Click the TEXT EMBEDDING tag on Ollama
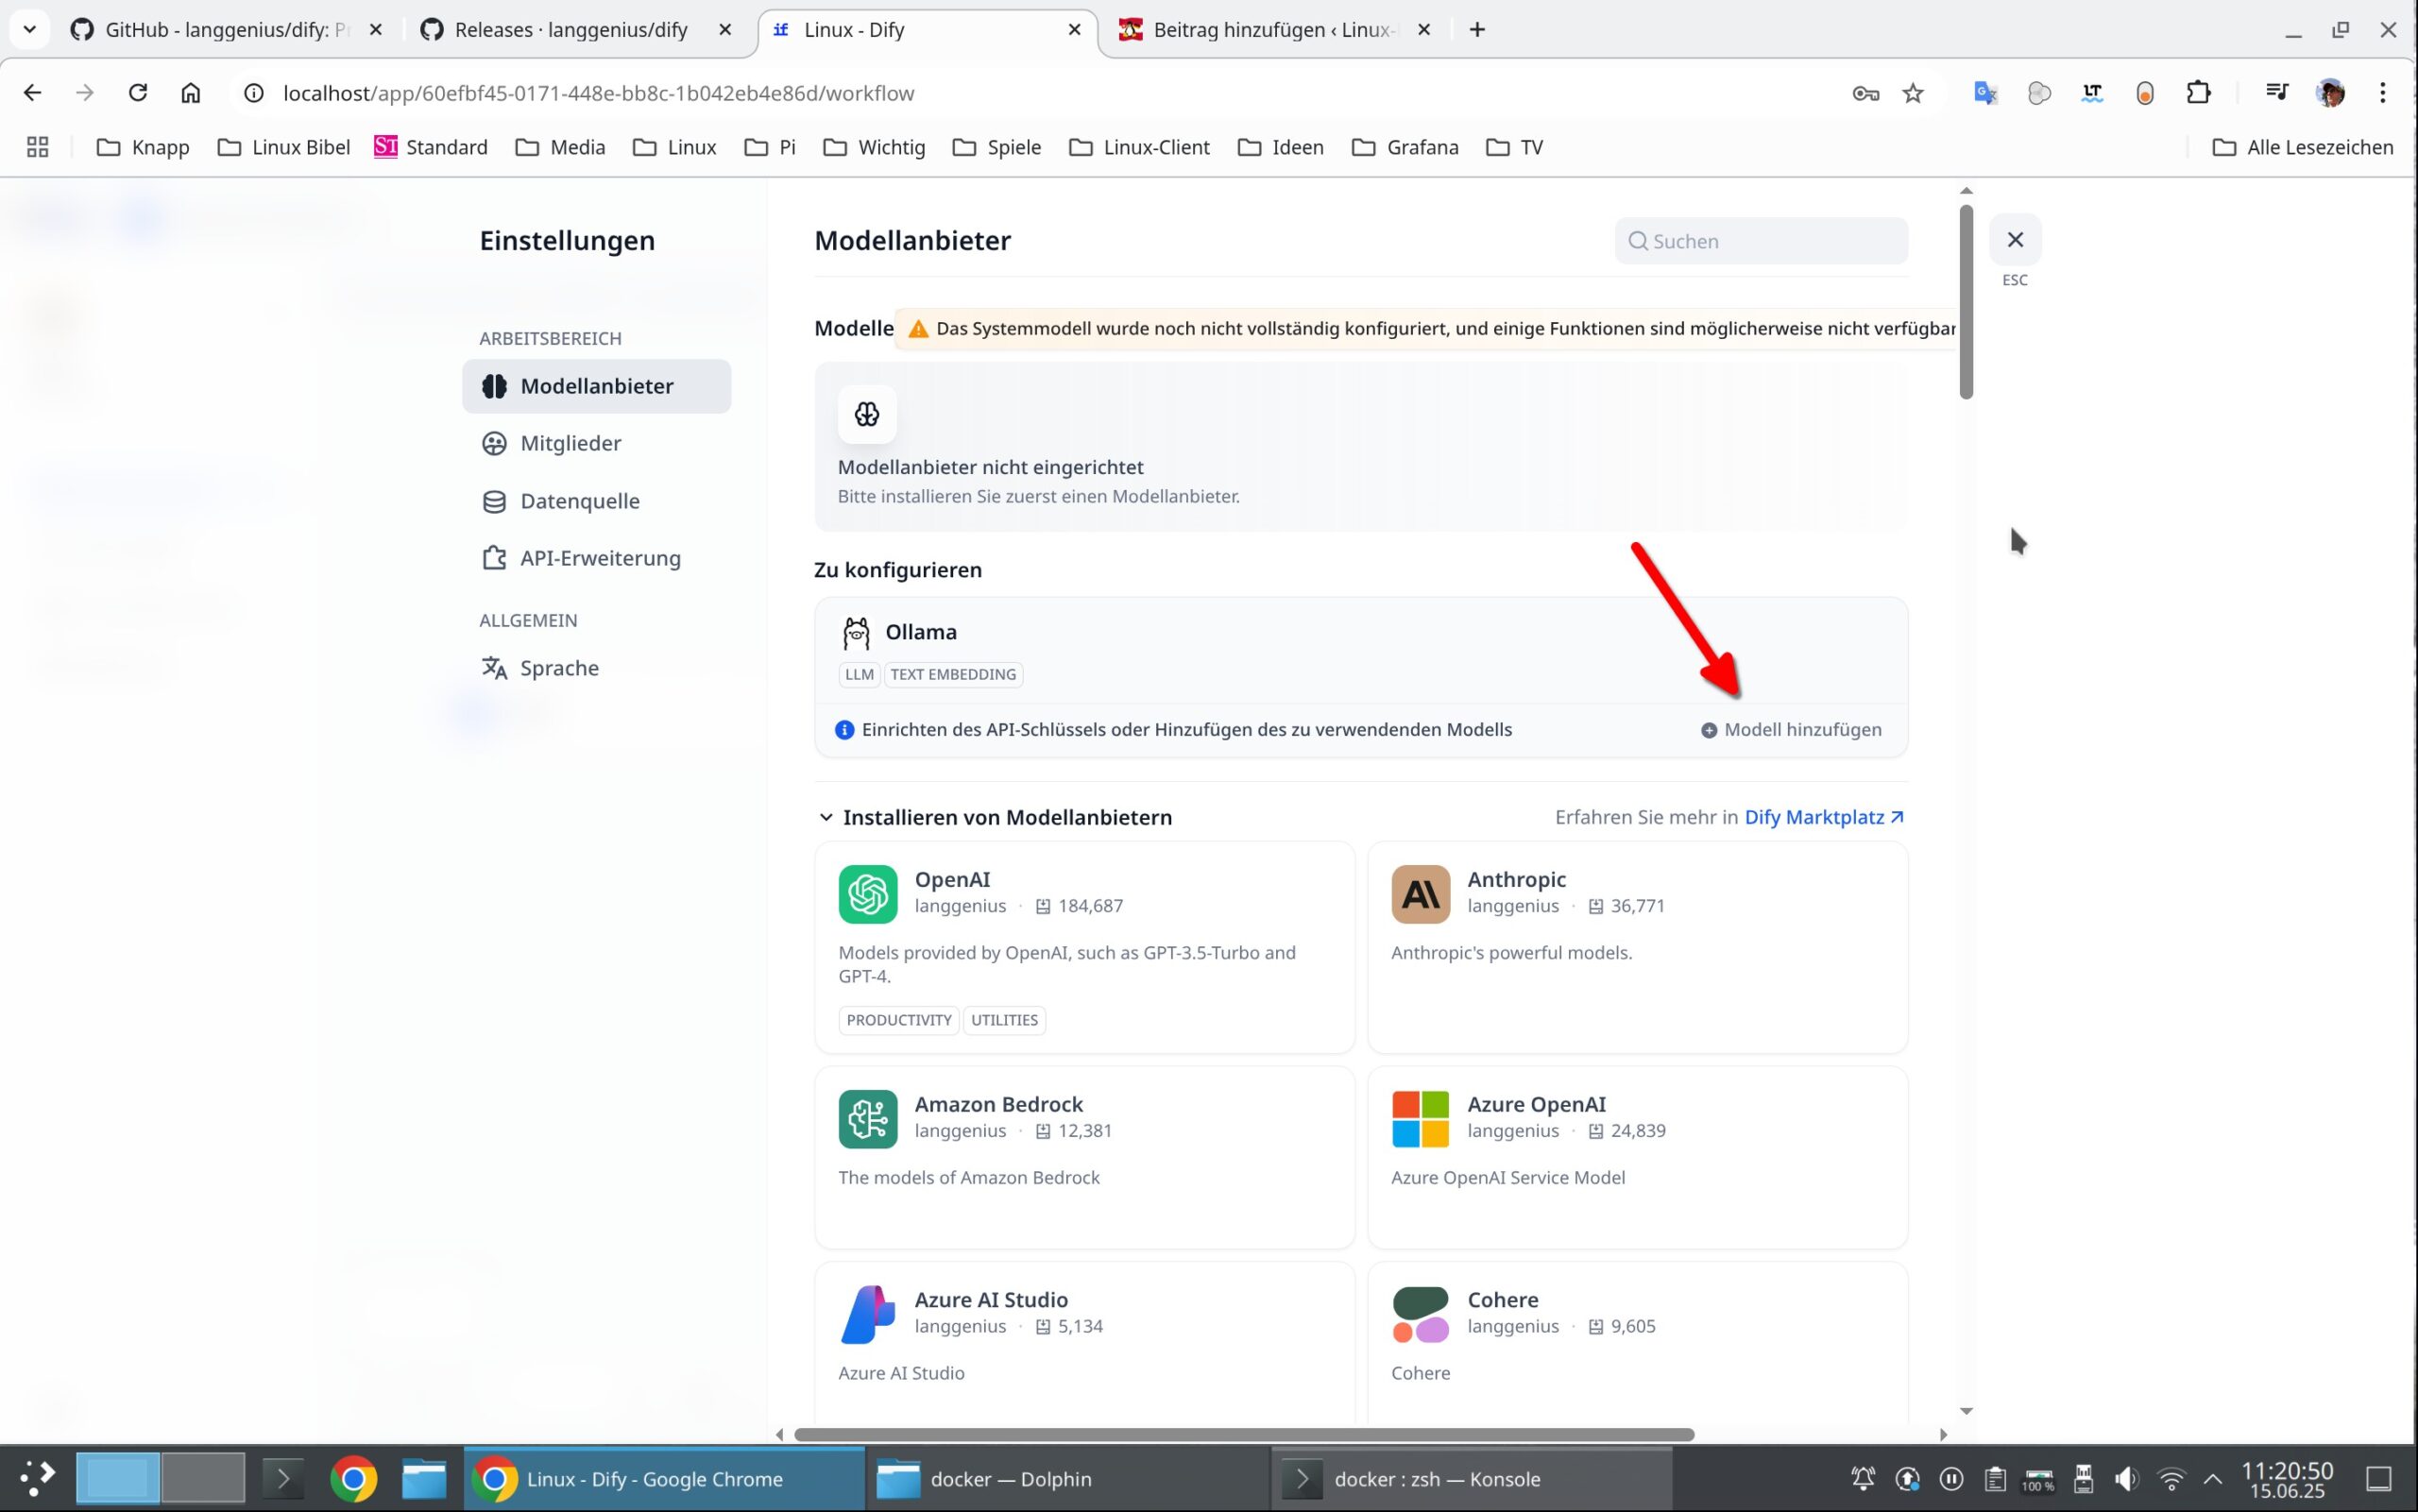Viewport: 2418px width, 1512px height. click(953, 674)
